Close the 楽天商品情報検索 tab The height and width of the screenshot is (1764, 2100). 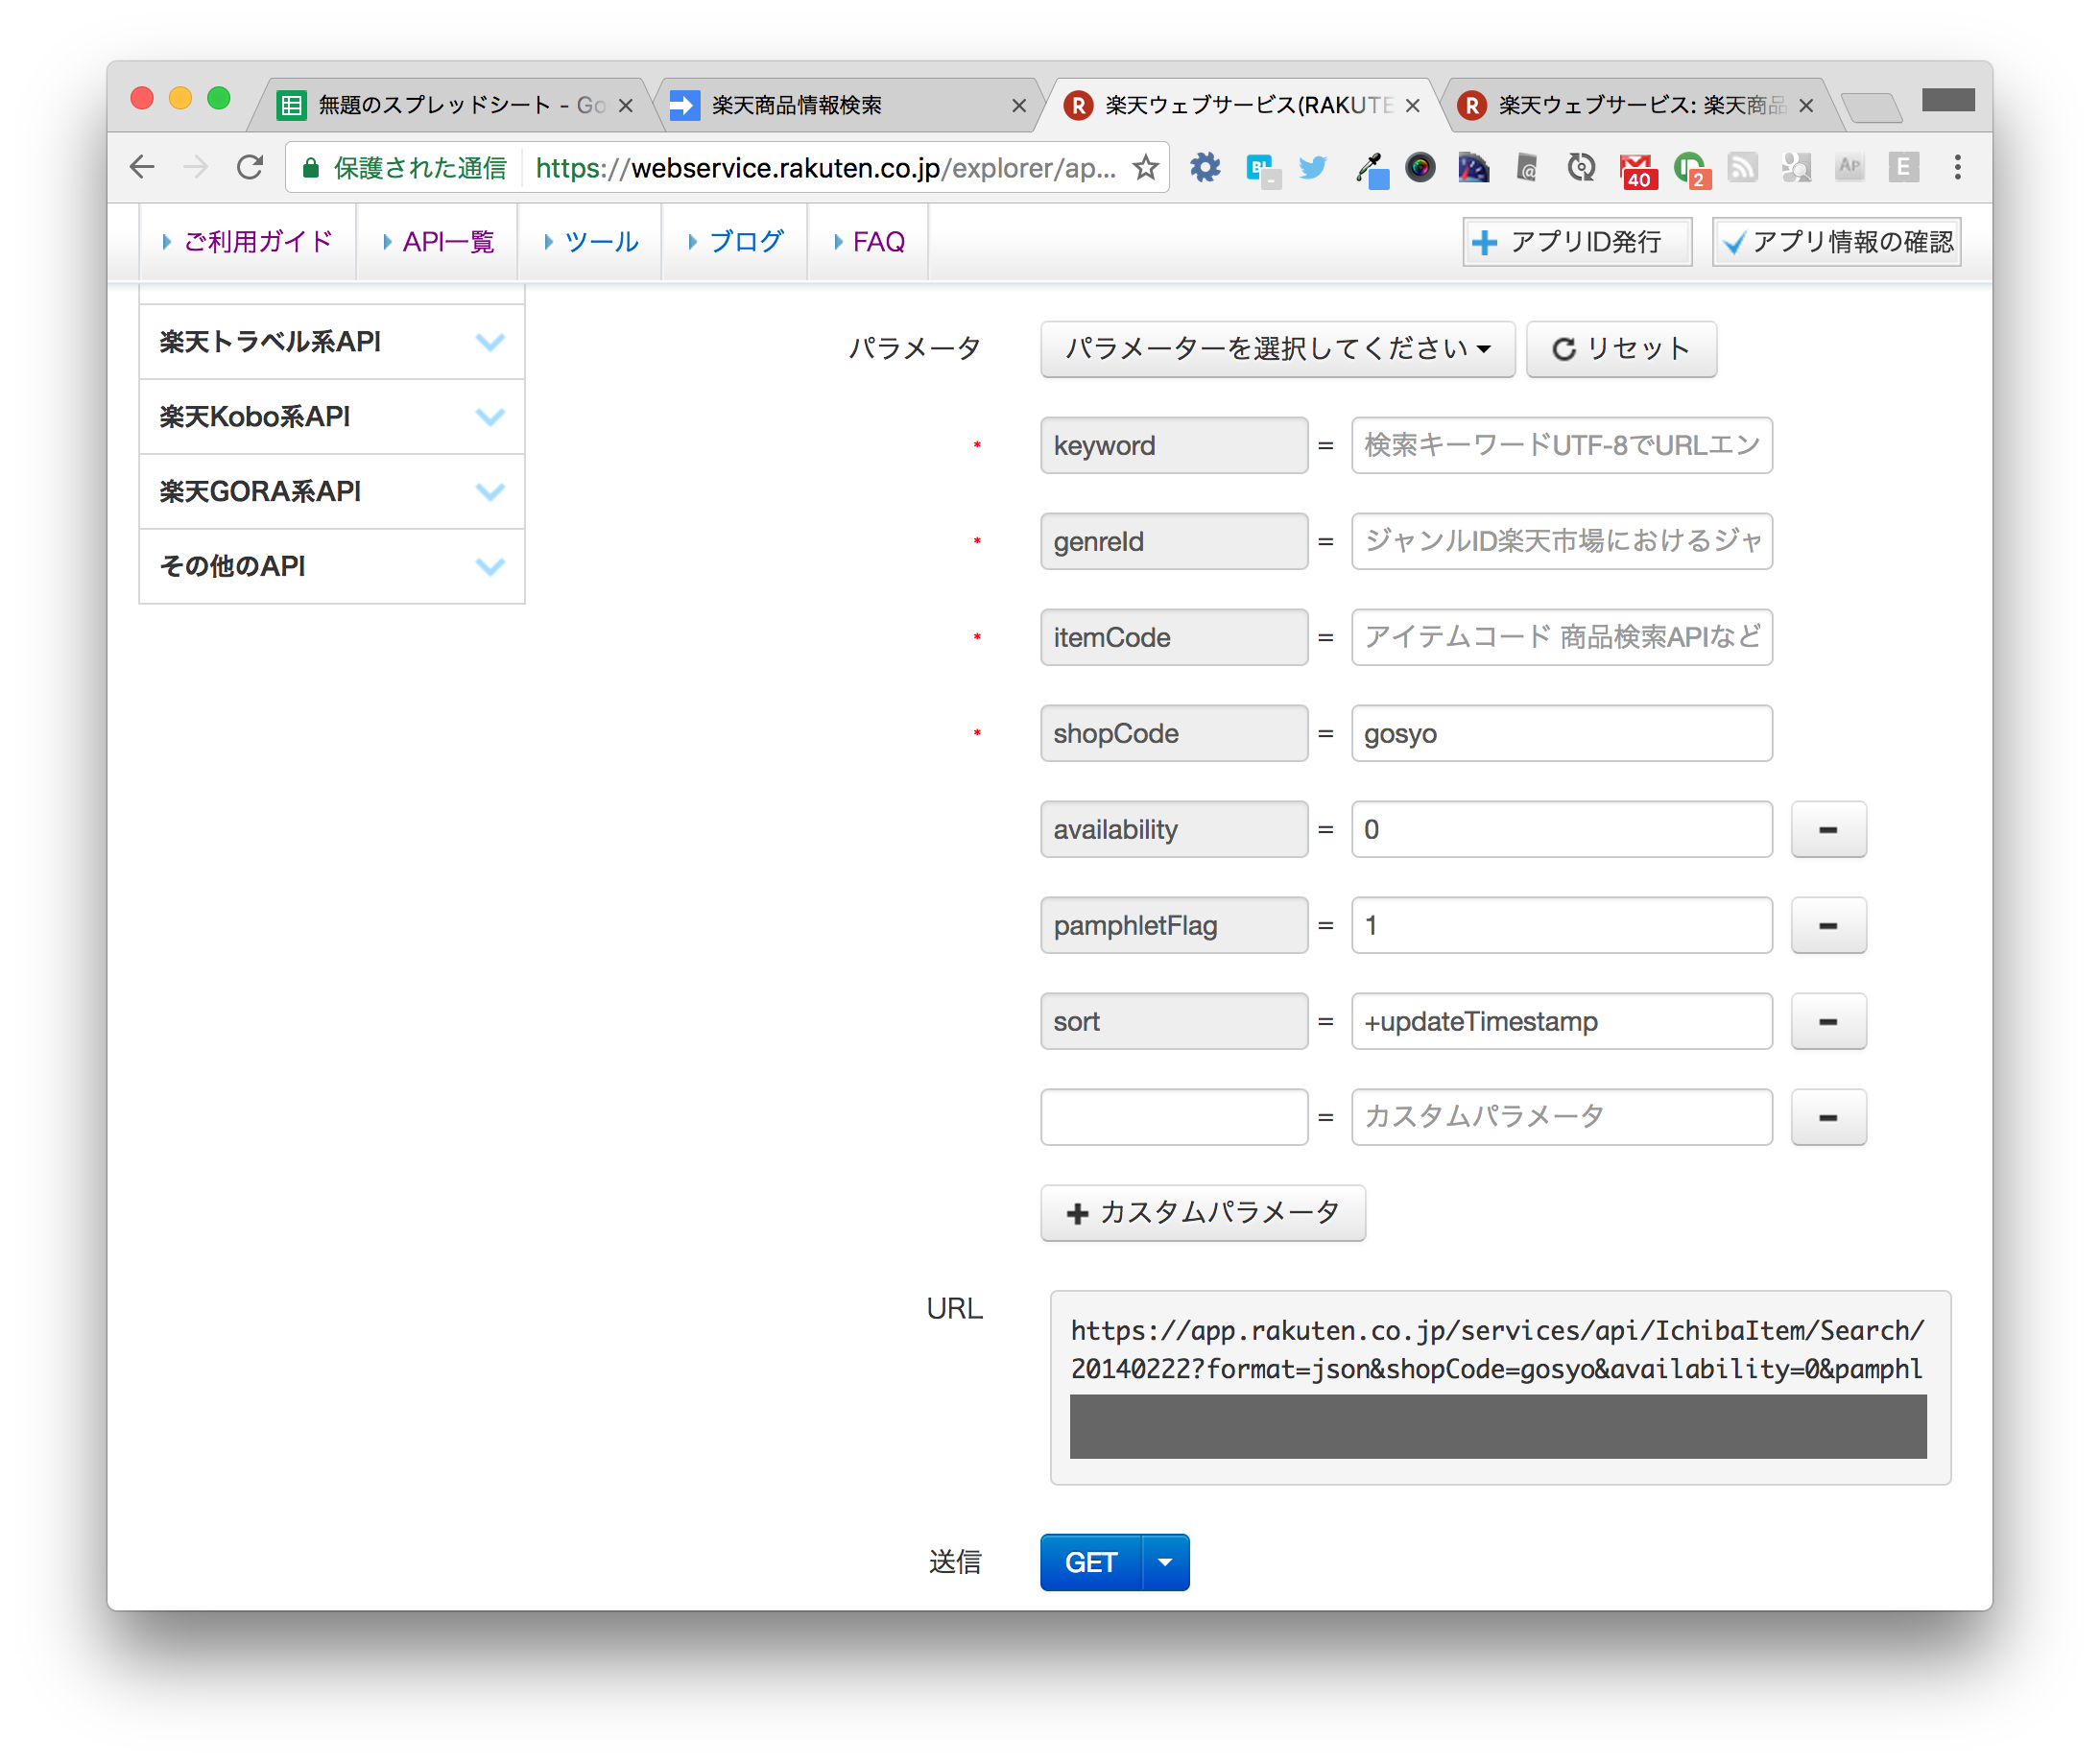pos(1019,106)
